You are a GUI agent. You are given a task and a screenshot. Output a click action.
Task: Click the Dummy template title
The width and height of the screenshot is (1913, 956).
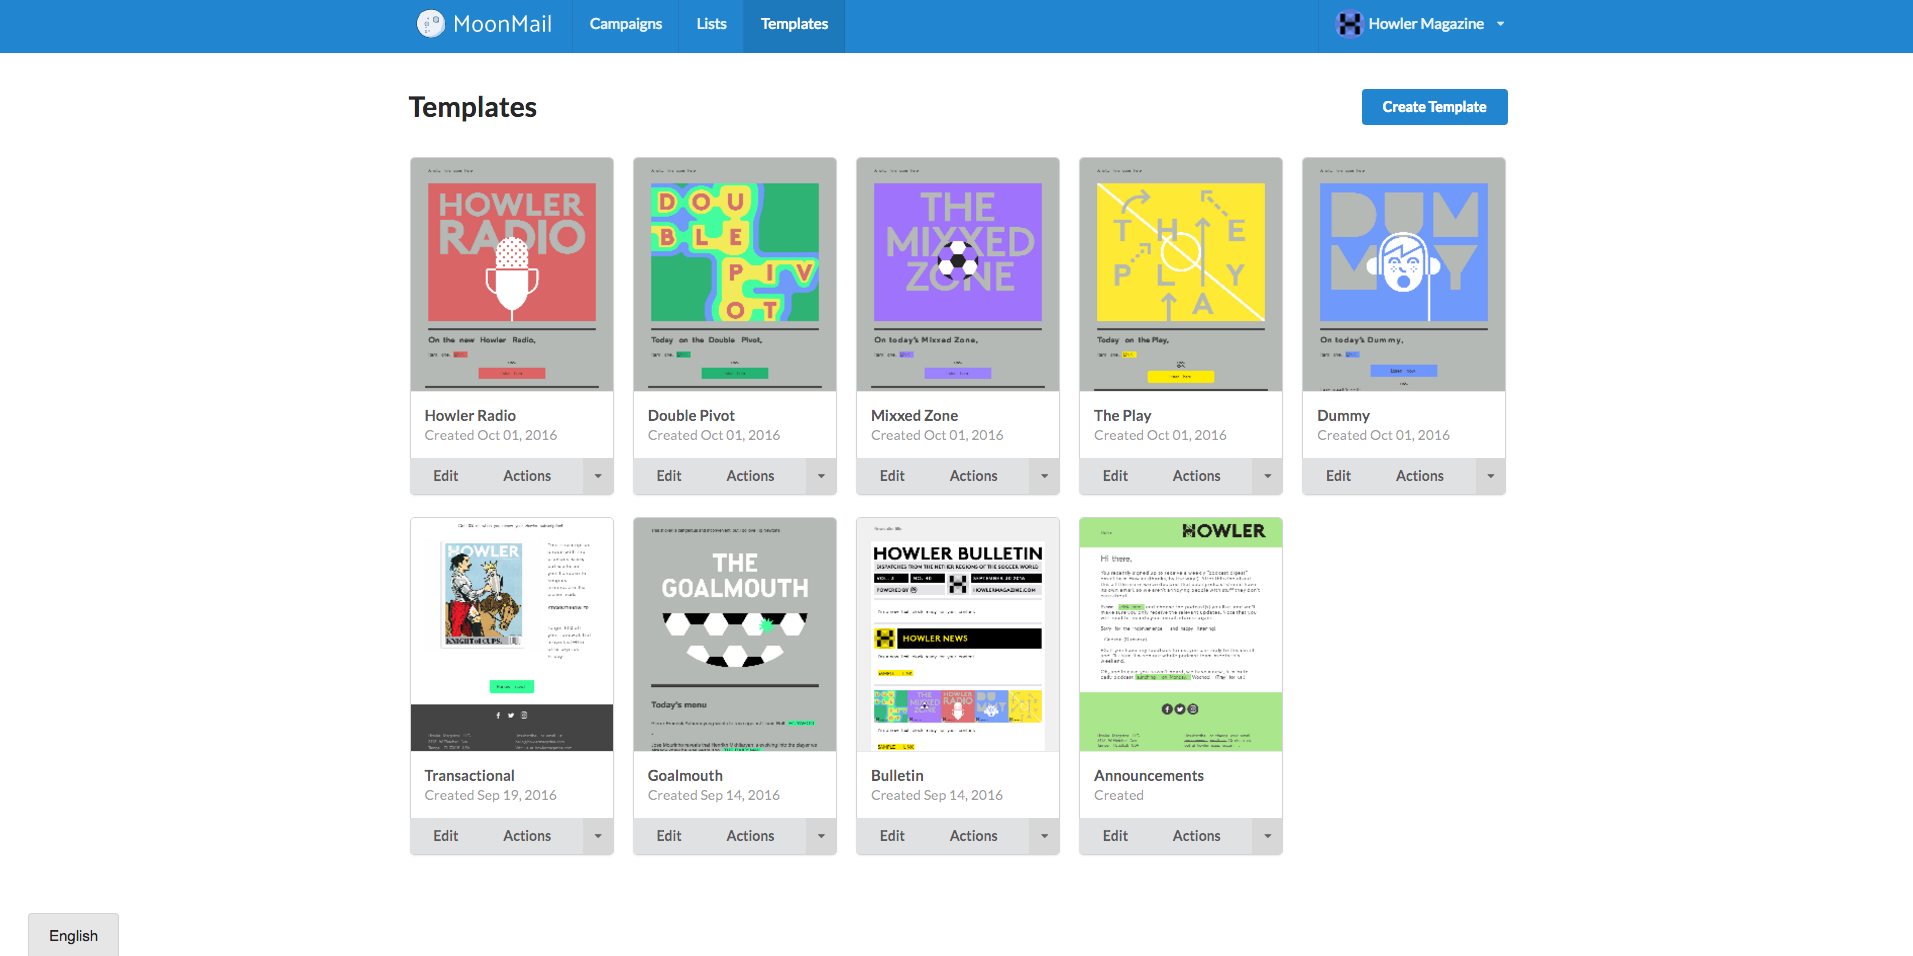(x=1343, y=415)
